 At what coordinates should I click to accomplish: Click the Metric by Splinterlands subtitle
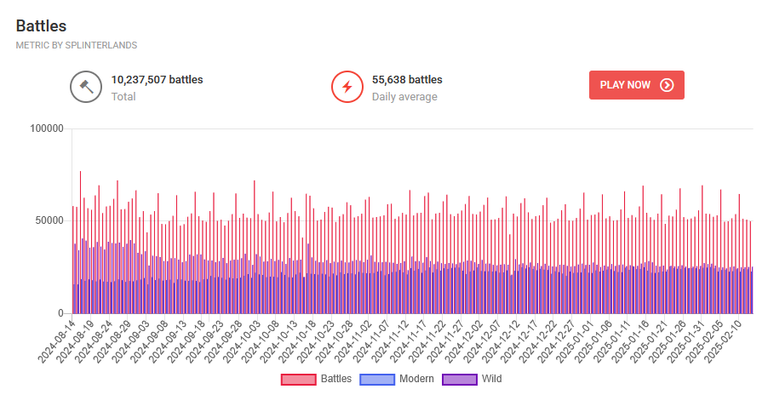pyautogui.click(x=76, y=46)
